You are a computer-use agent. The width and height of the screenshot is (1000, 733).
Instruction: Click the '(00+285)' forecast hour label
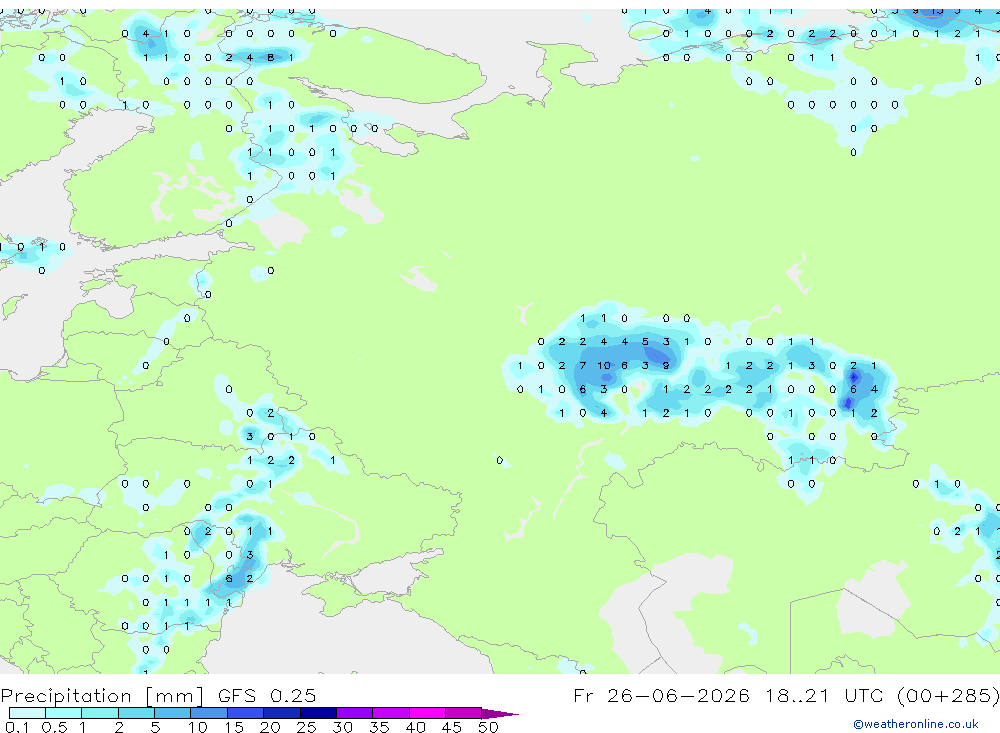click(948, 695)
